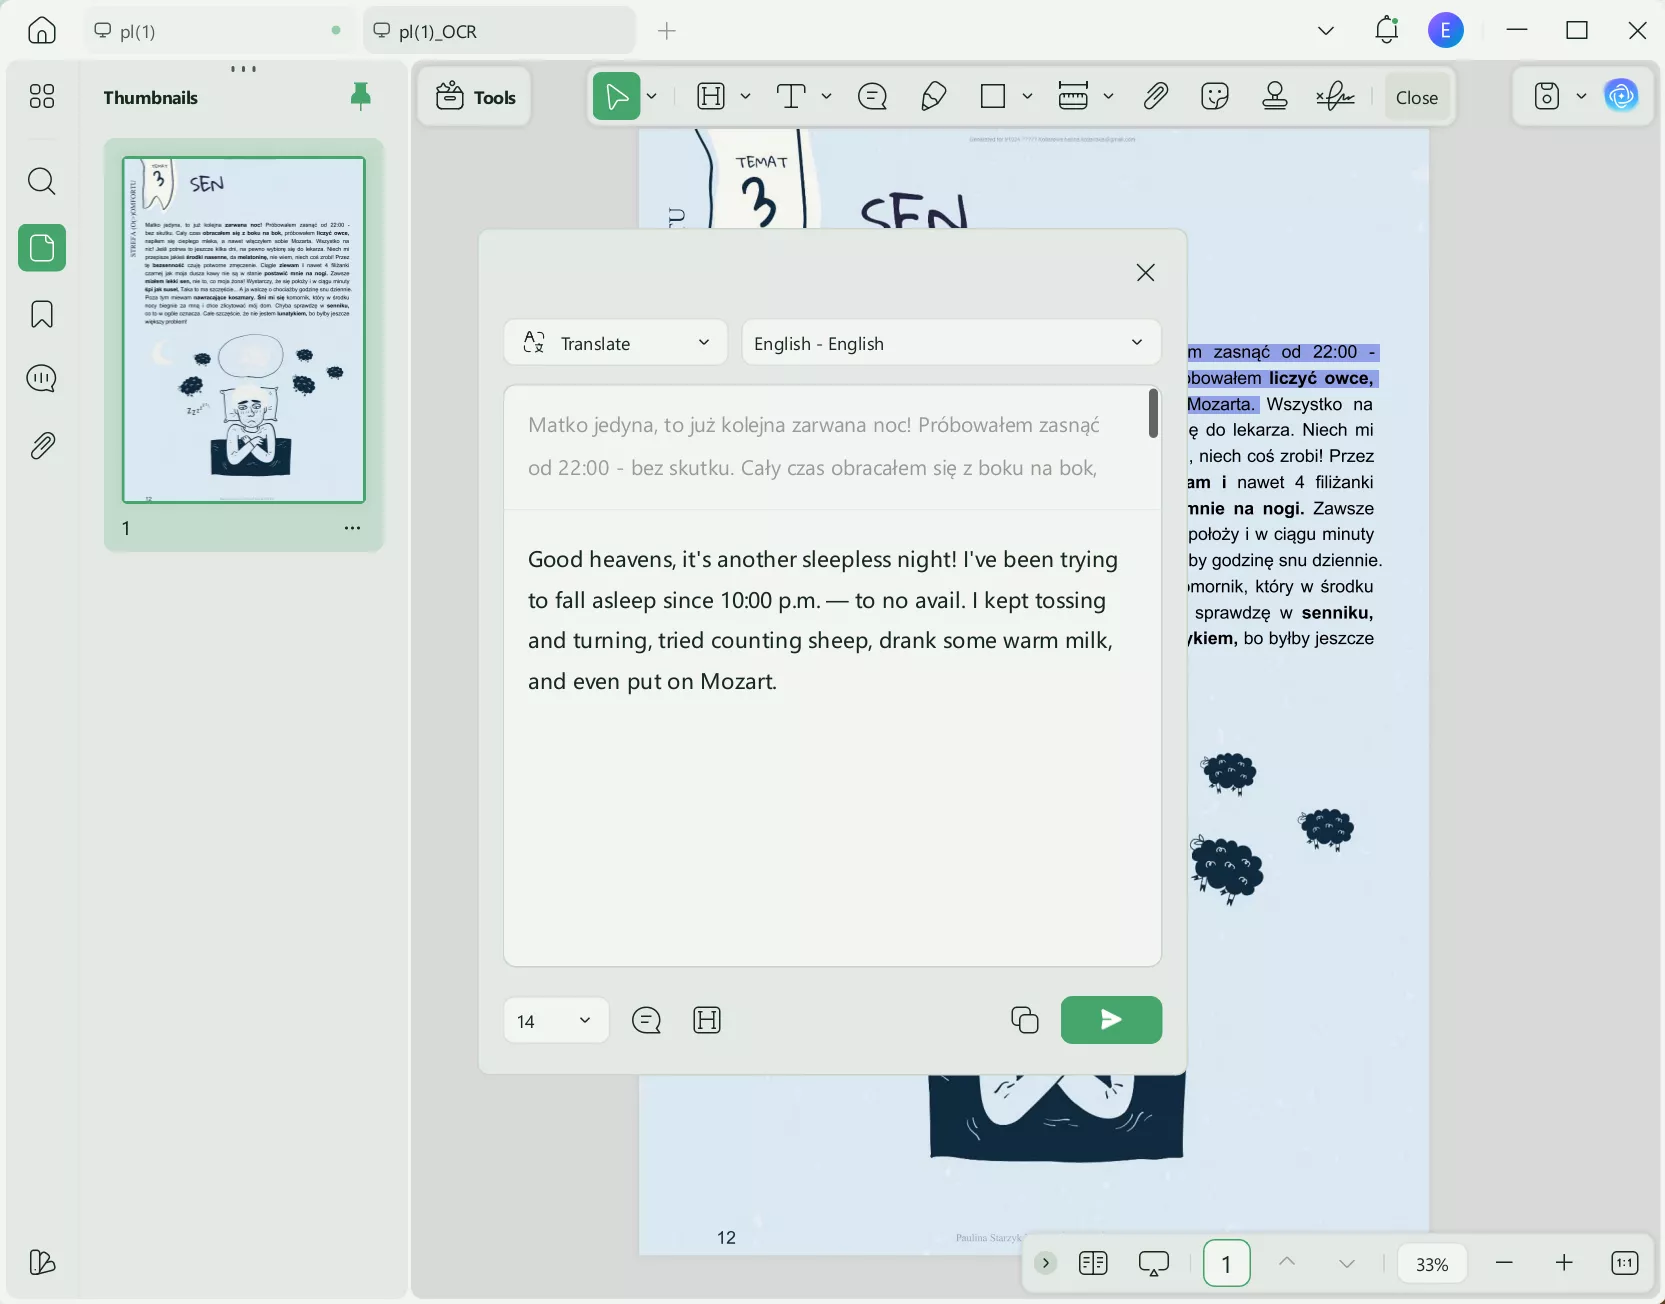Open the English - English language dropdown
The width and height of the screenshot is (1665, 1304).
pyautogui.click(x=949, y=342)
